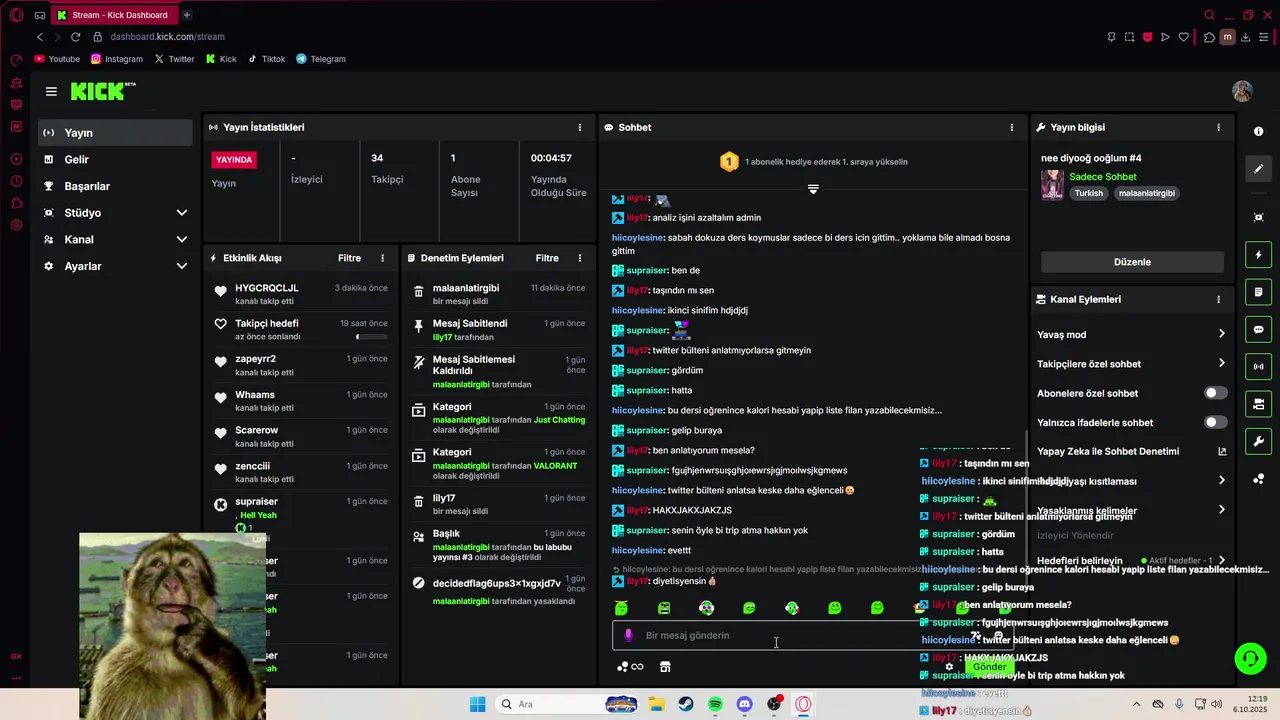Click the heart icon beside HYGCRQCLJL

pos(221,291)
